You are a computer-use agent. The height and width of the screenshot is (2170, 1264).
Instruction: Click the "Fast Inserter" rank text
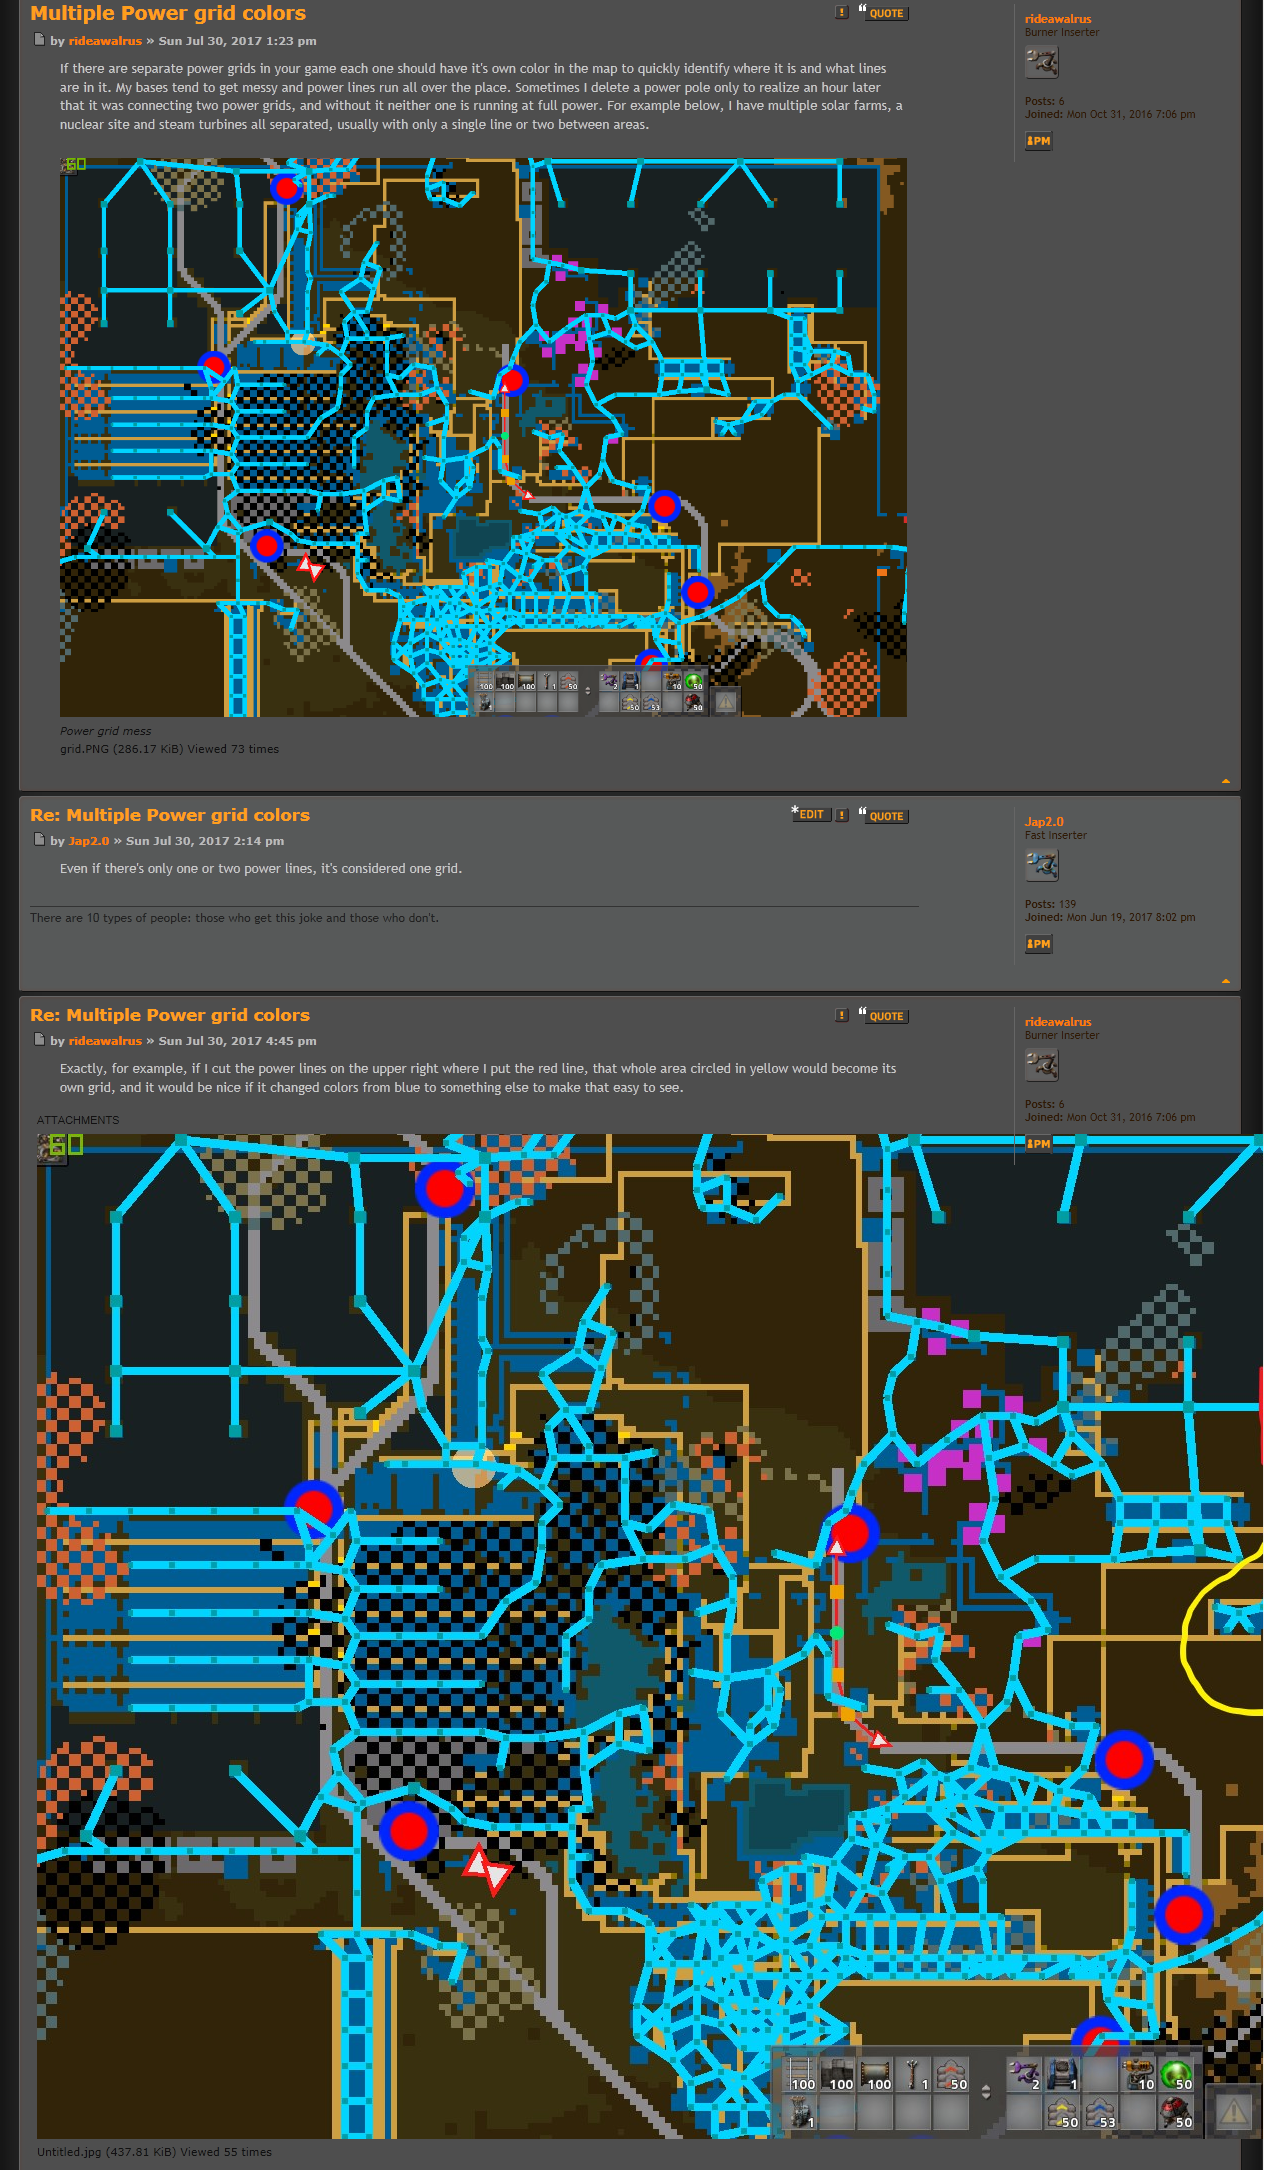[1055, 835]
